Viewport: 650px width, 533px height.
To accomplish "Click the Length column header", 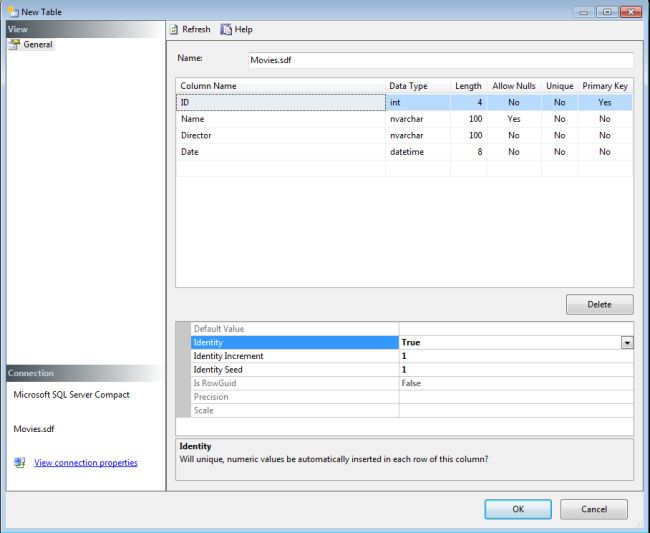I will point(468,86).
